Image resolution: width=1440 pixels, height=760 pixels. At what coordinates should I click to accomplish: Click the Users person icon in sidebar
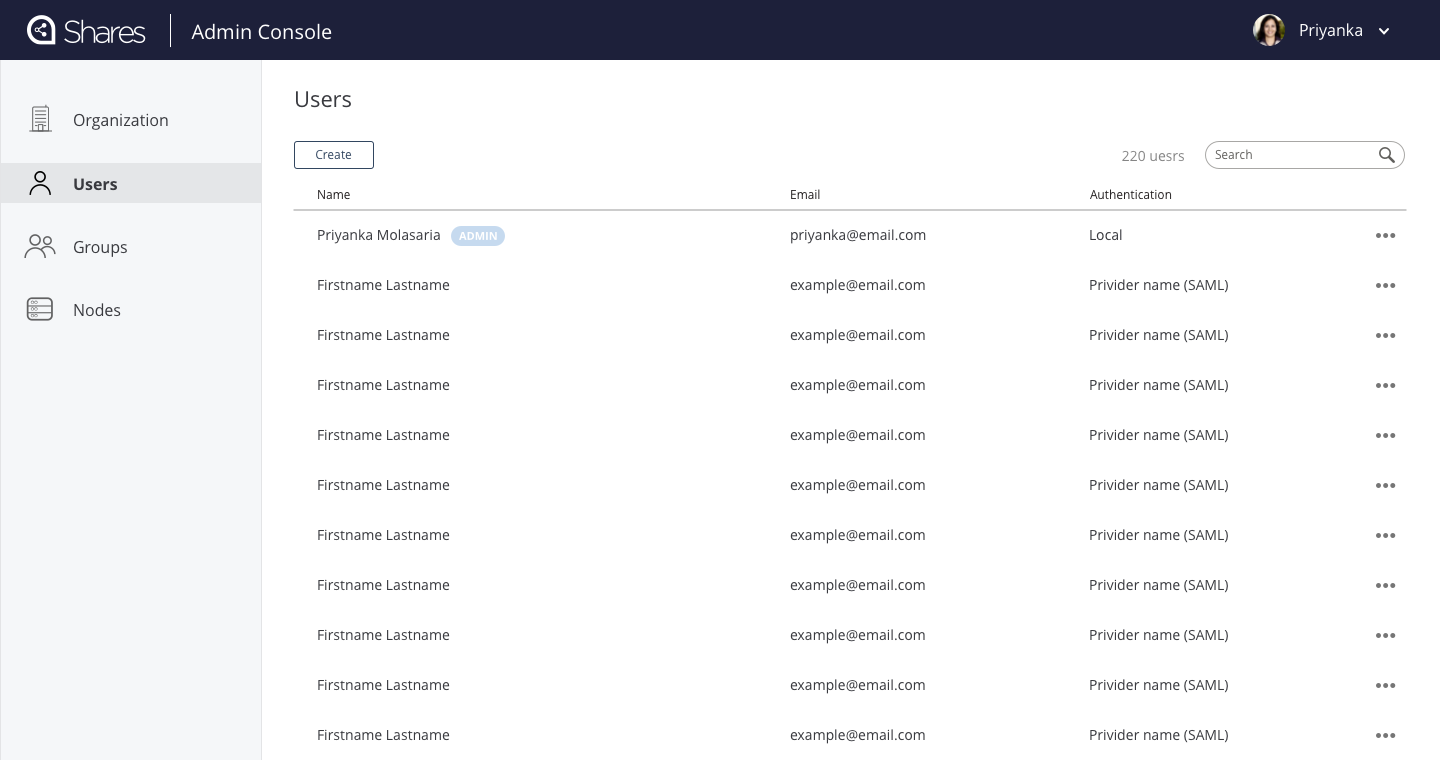[40, 182]
